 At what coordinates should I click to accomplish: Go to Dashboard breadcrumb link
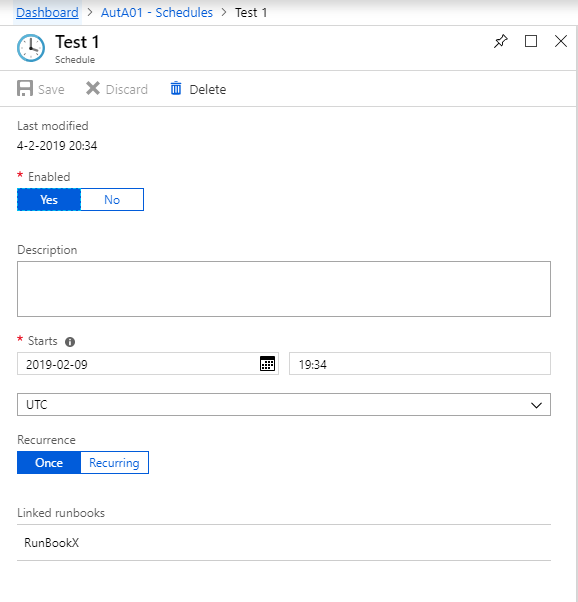point(47,13)
